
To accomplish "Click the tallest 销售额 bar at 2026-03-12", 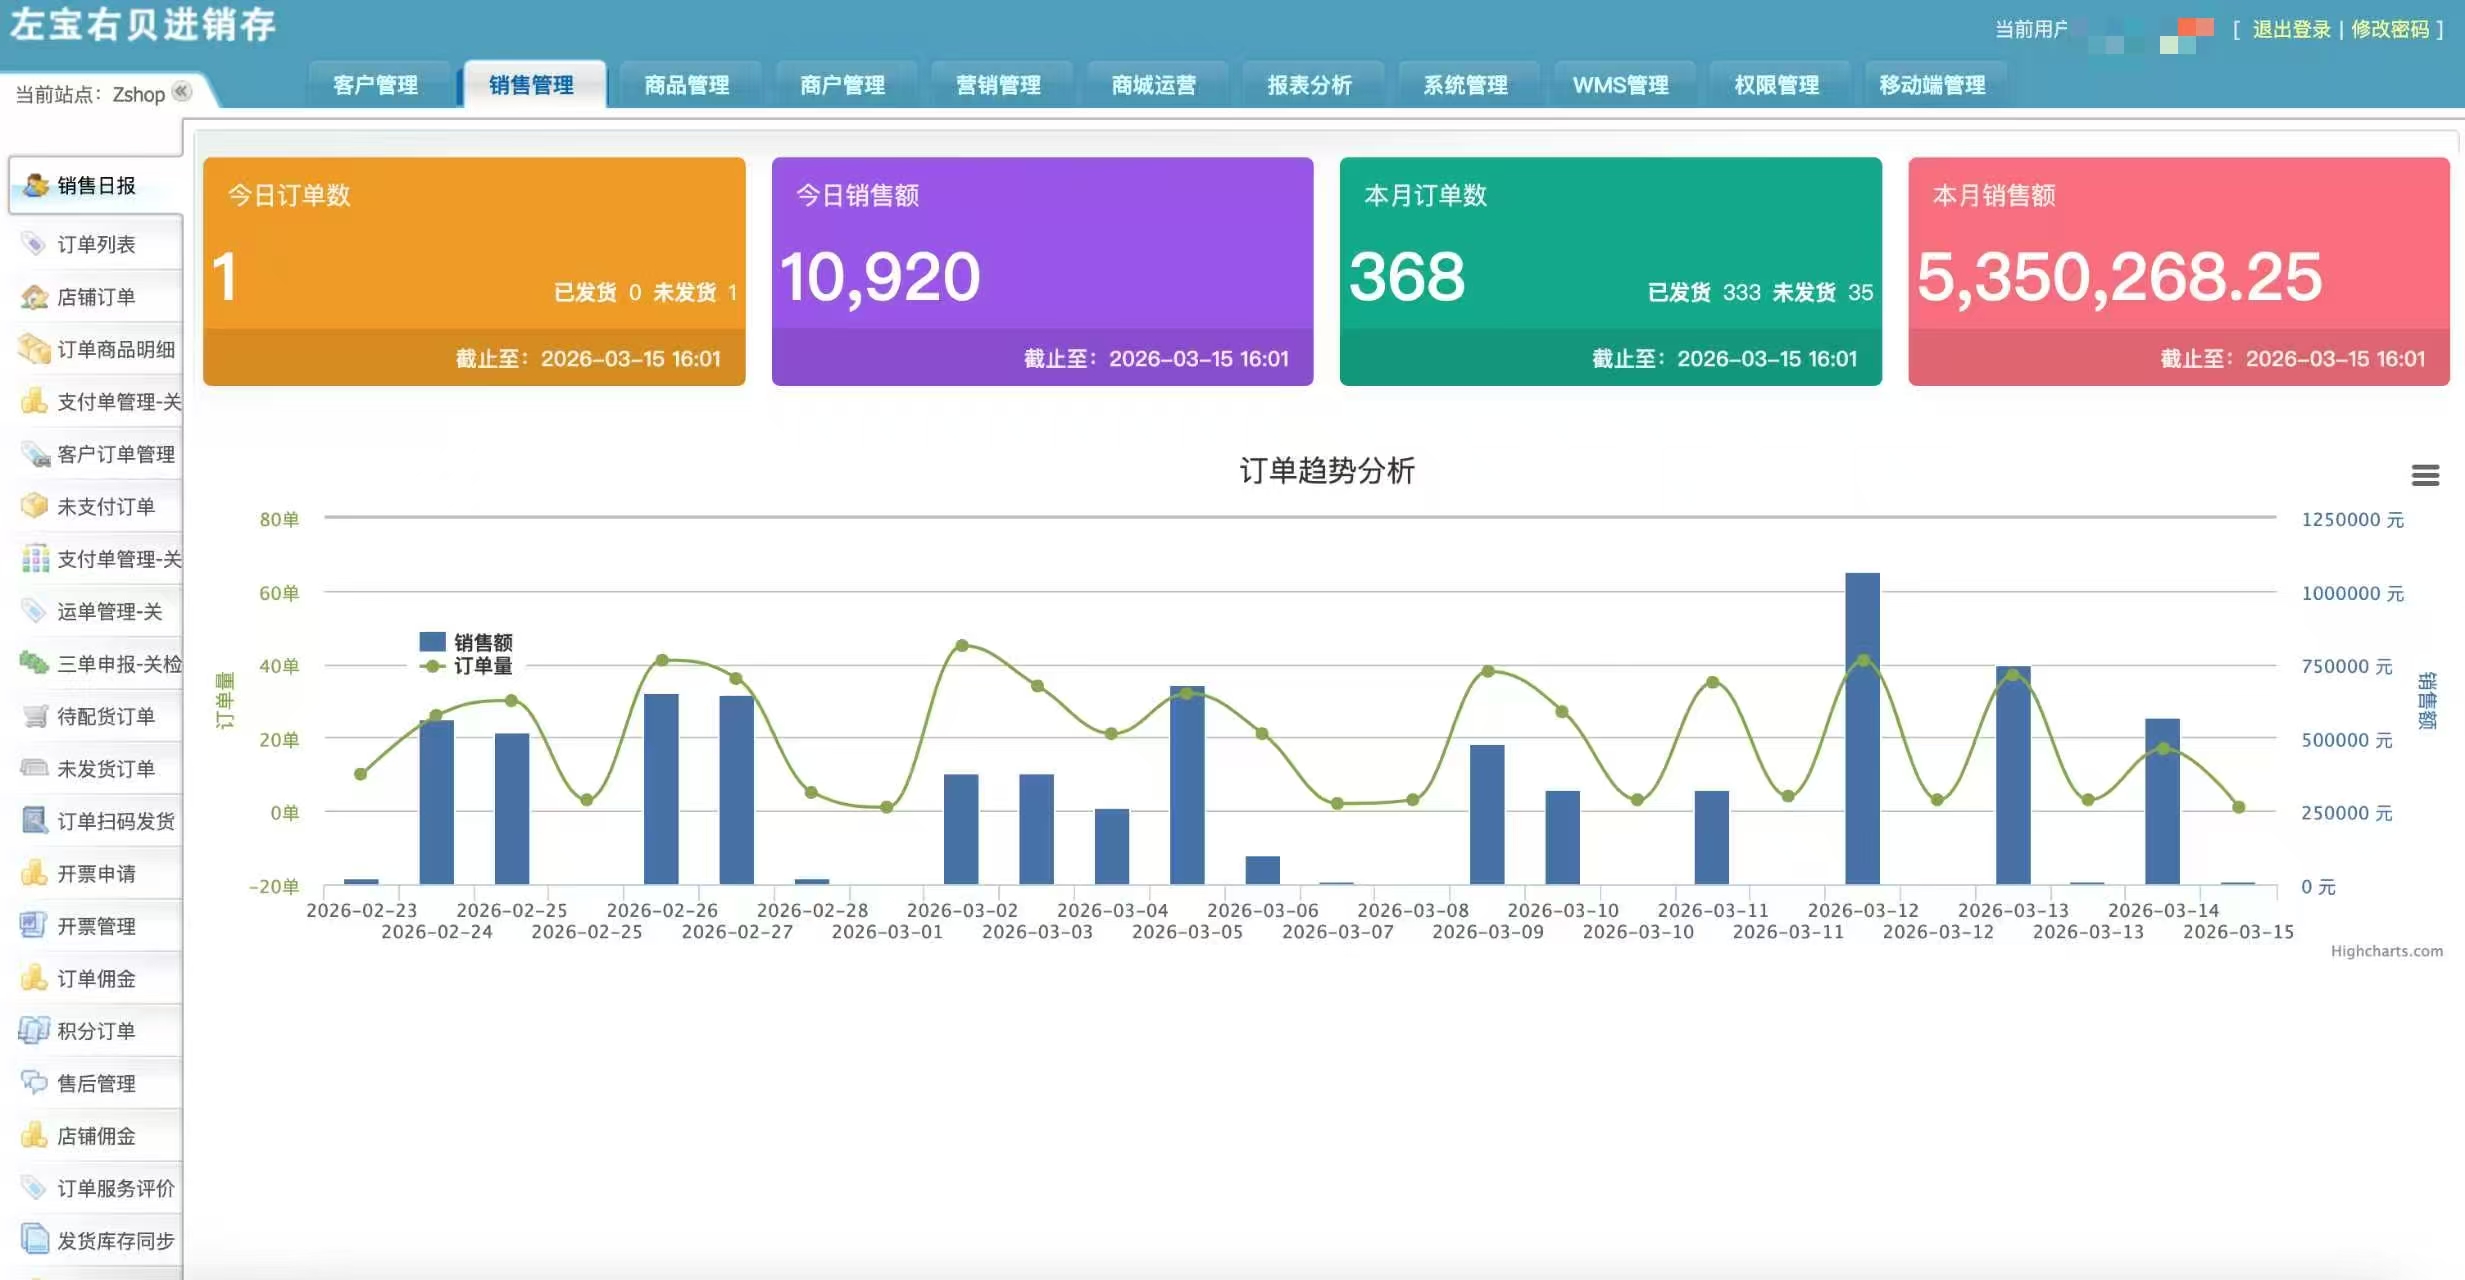I will click(x=1862, y=728).
